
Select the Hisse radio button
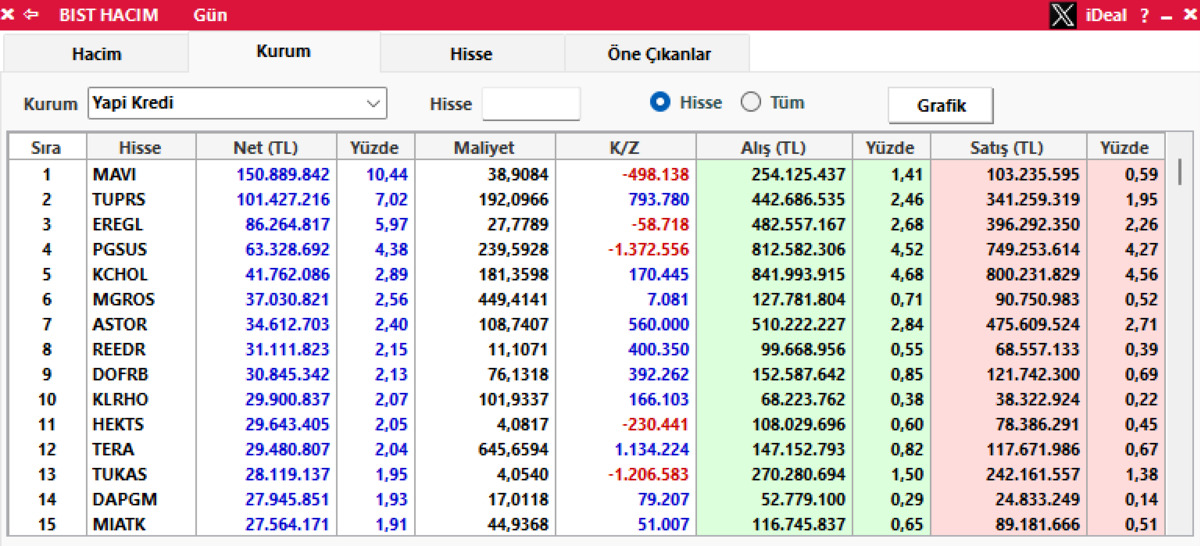coord(659,102)
